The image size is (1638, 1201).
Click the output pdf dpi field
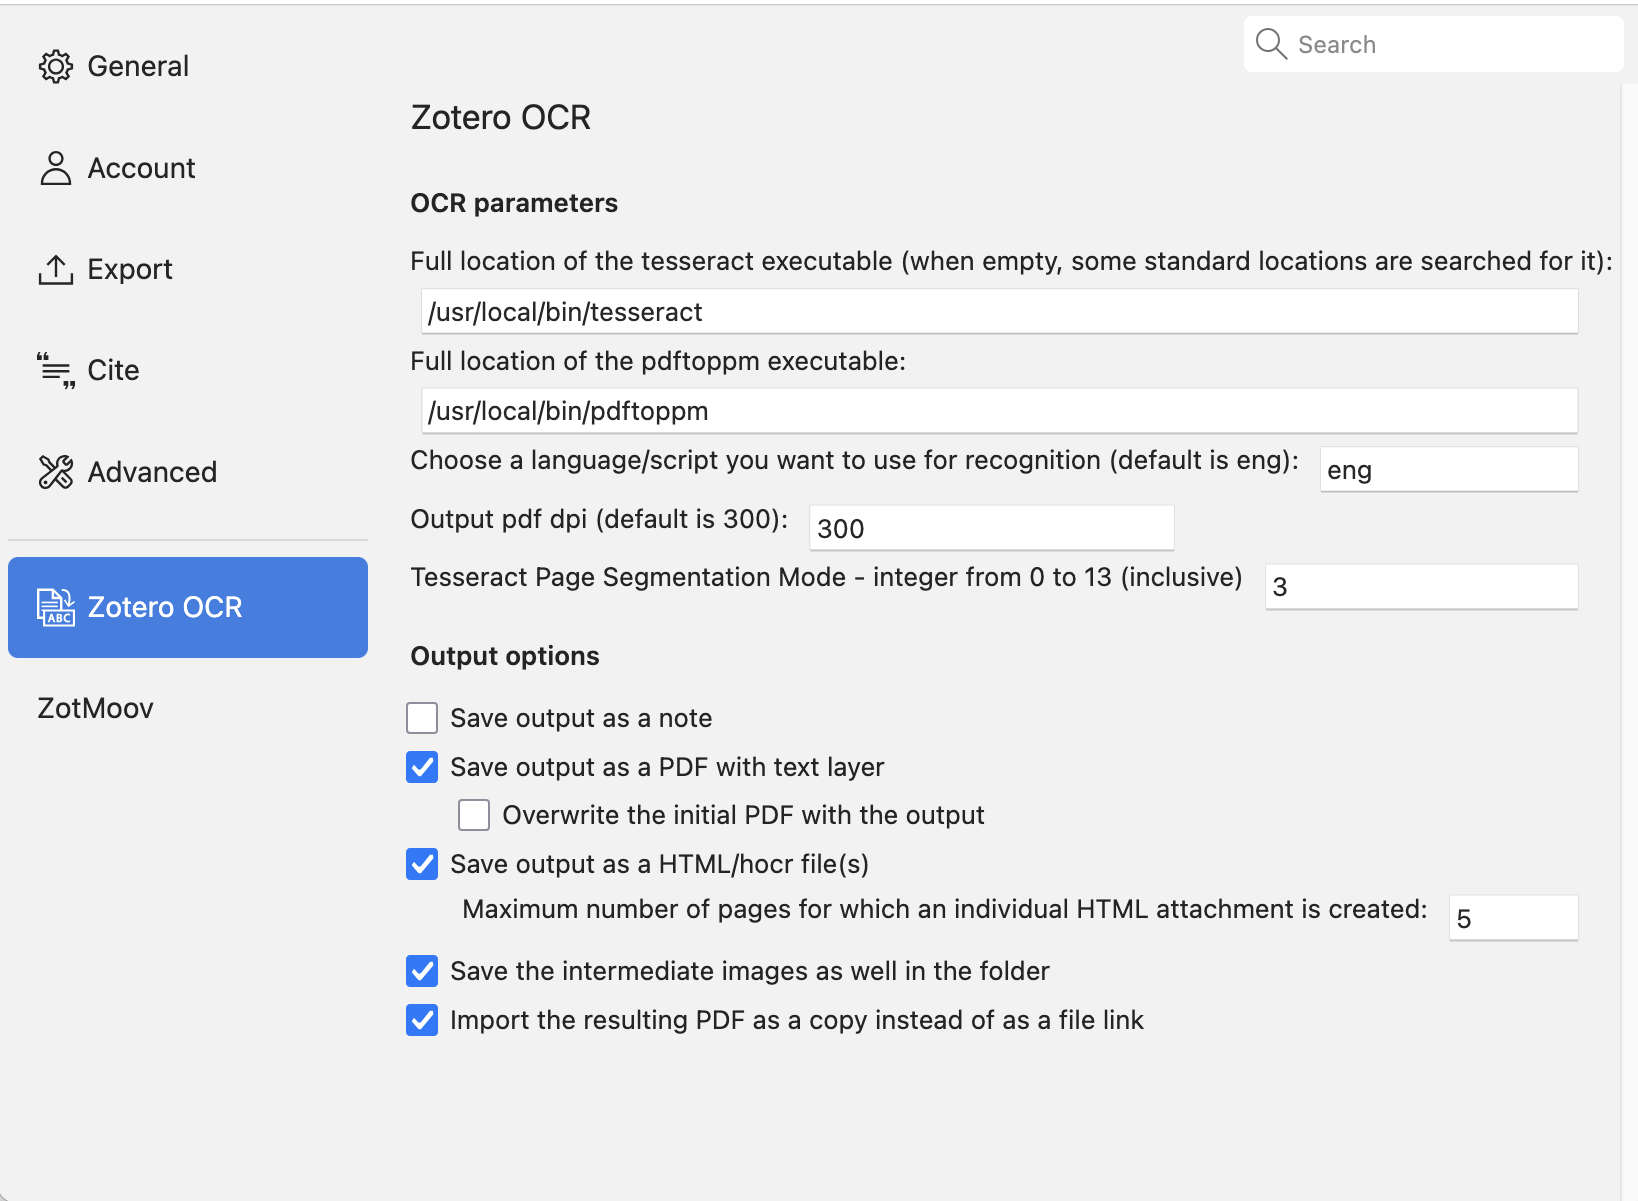(x=991, y=528)
